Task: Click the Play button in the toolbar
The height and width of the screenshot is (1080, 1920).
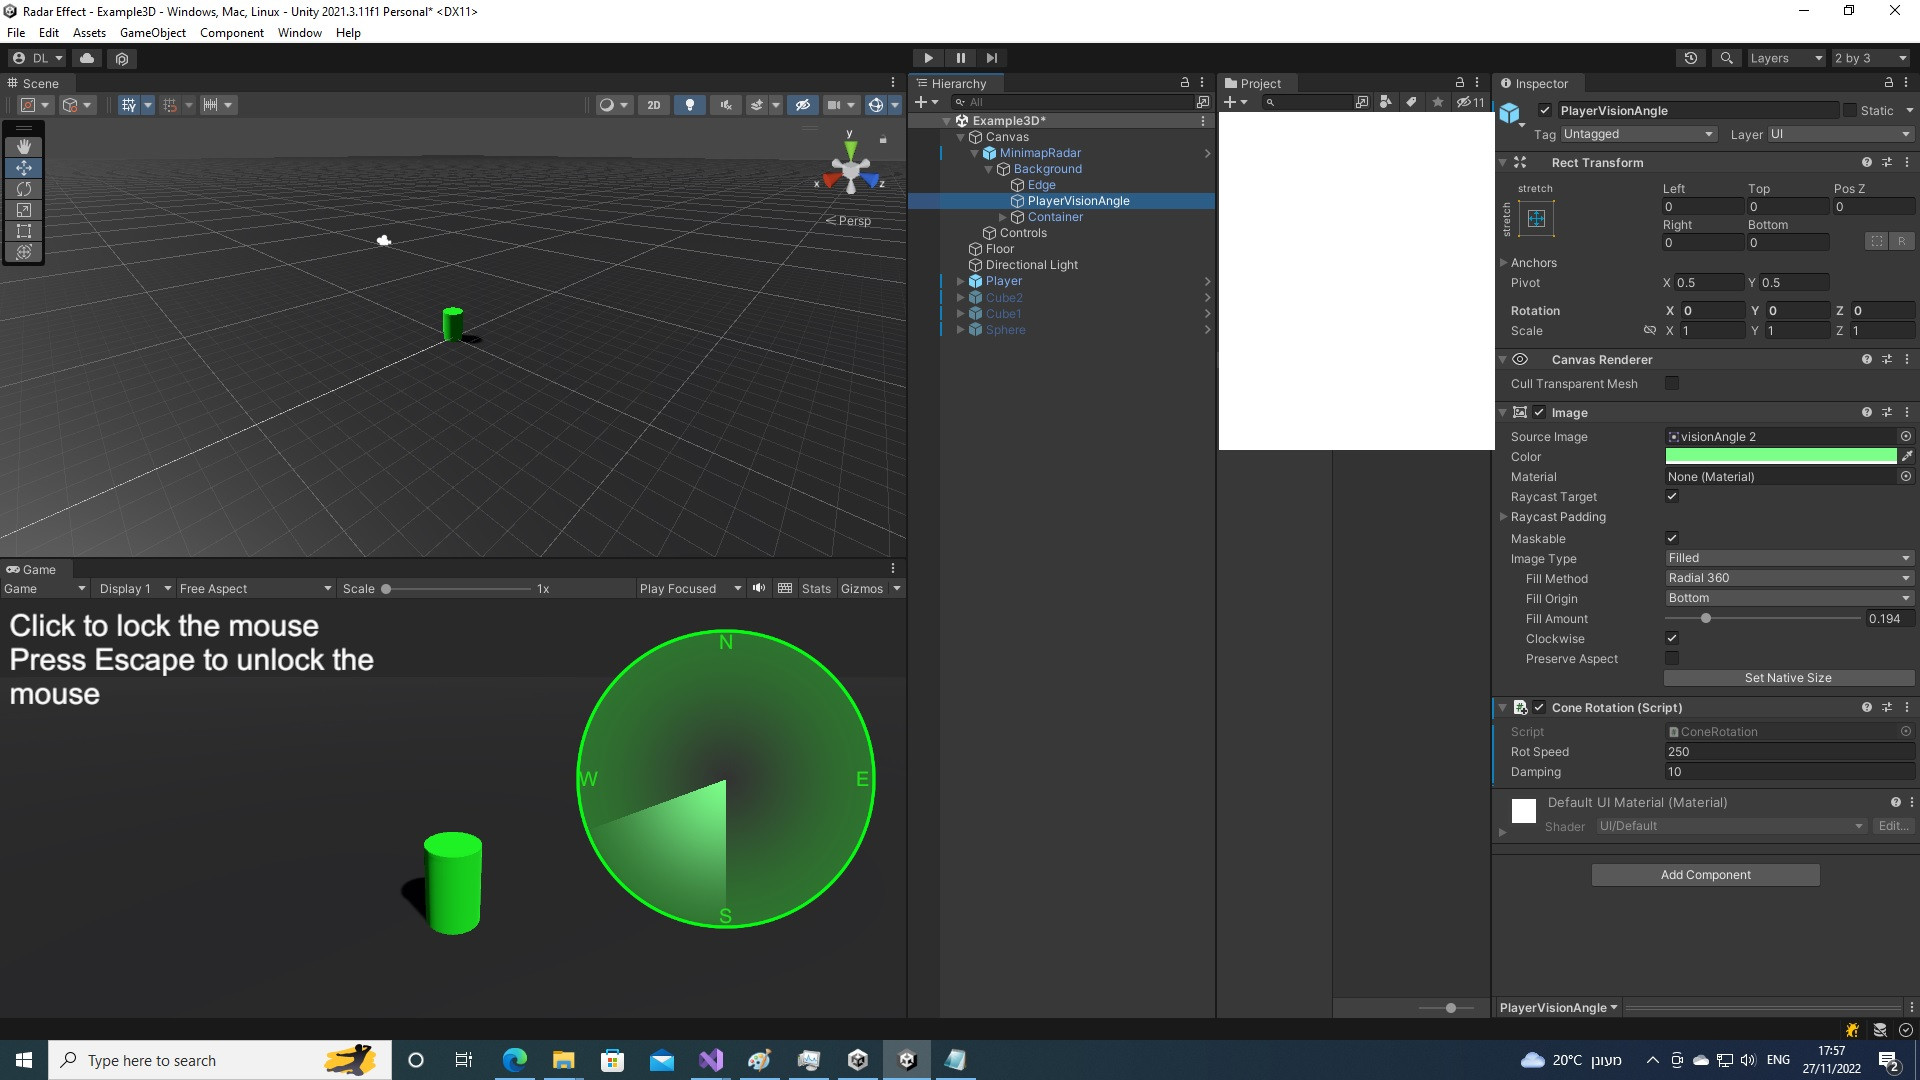Action: pos(928,58)
